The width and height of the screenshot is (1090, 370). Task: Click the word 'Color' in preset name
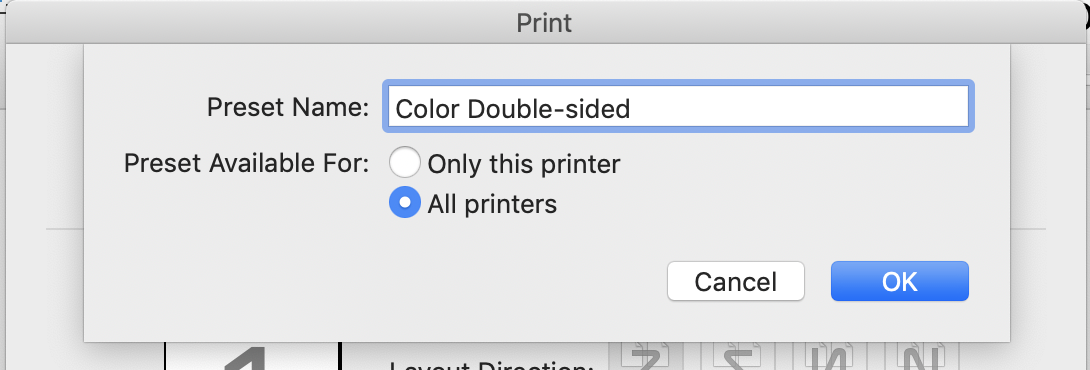[428, 108]
